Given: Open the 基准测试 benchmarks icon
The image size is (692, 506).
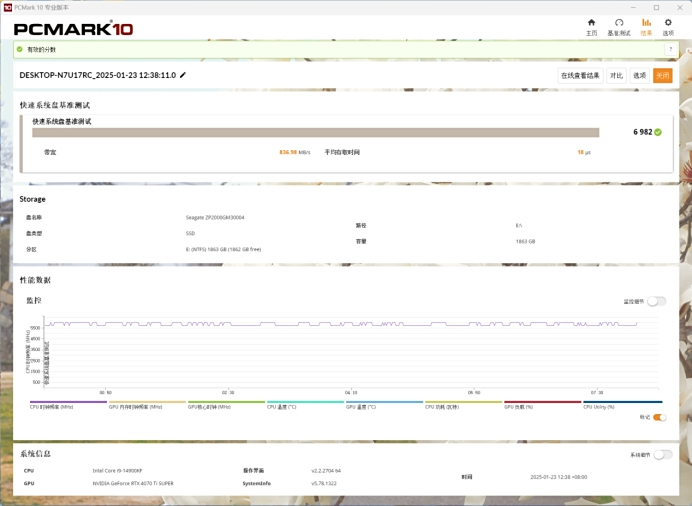Looking at the screenshot, I should tap(619, 23).
